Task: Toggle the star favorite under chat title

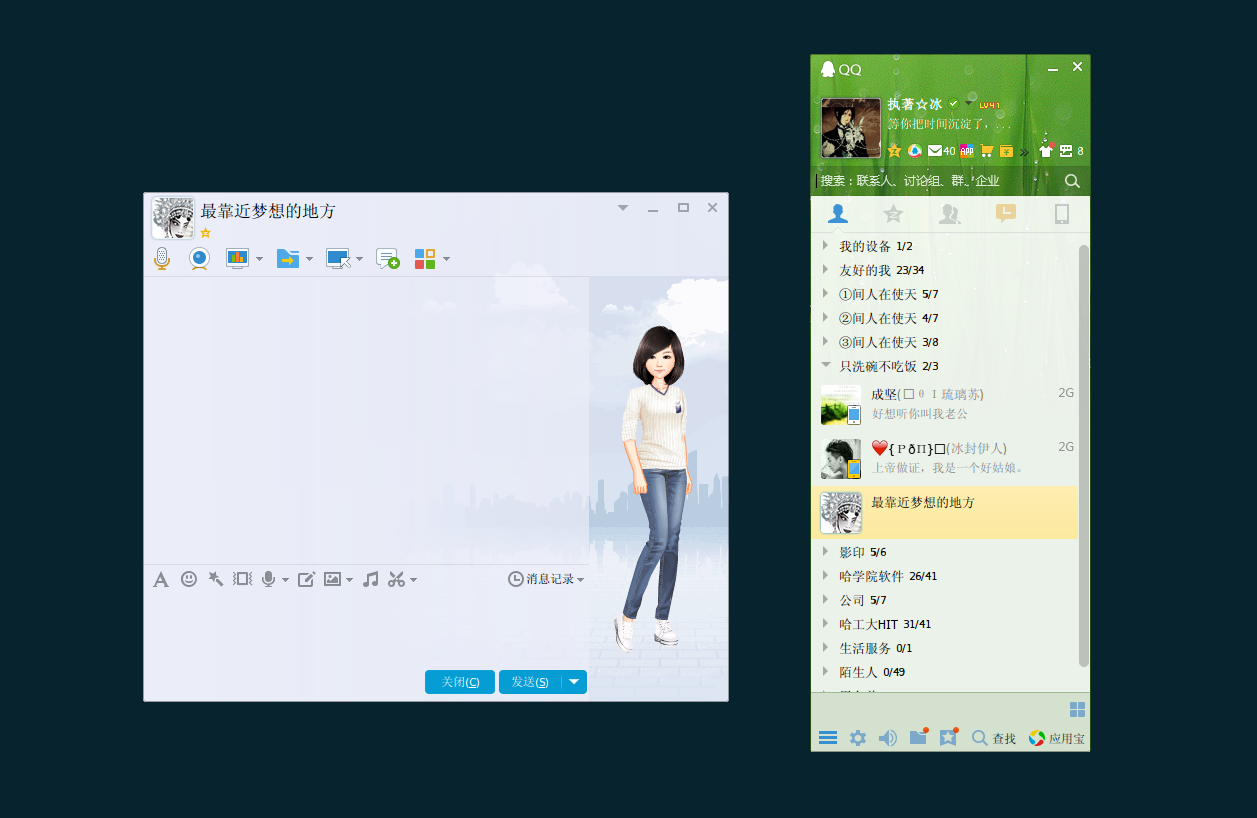Action: tap(205, 233)
